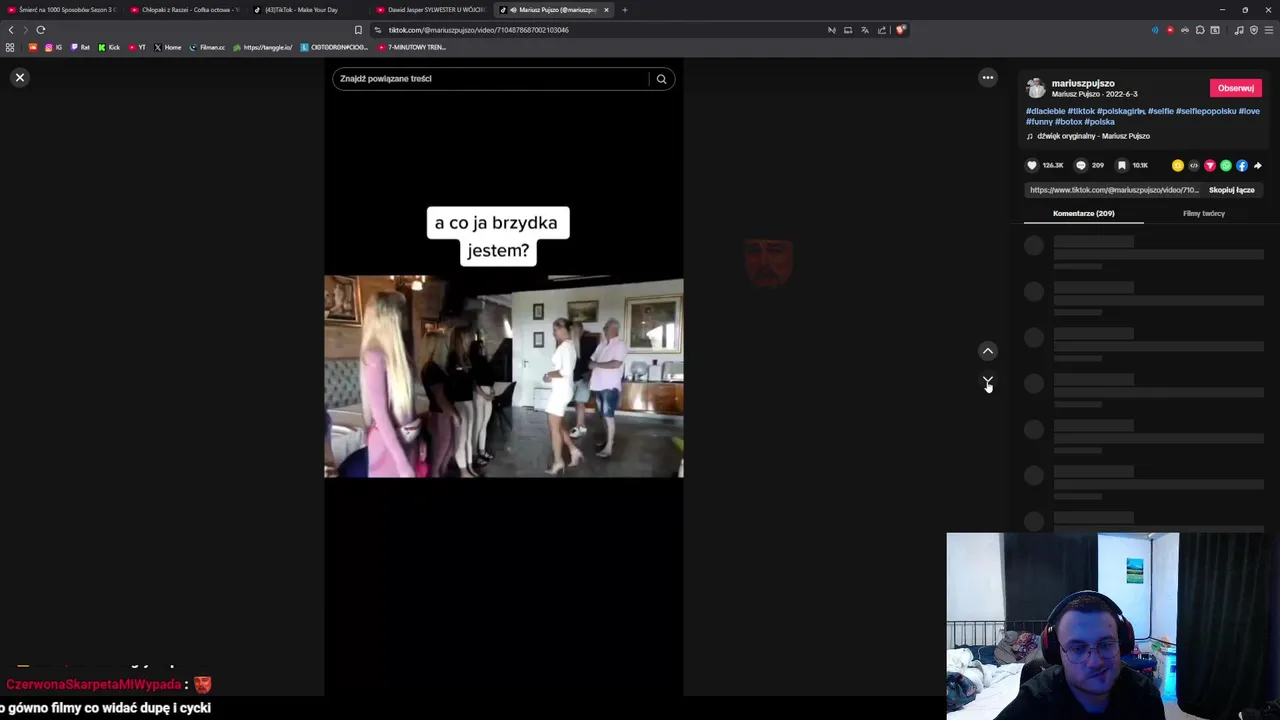The height and width of the screenshot is (720, 1280).
Task: Open the three-dots more options menu
Action: 988,77
